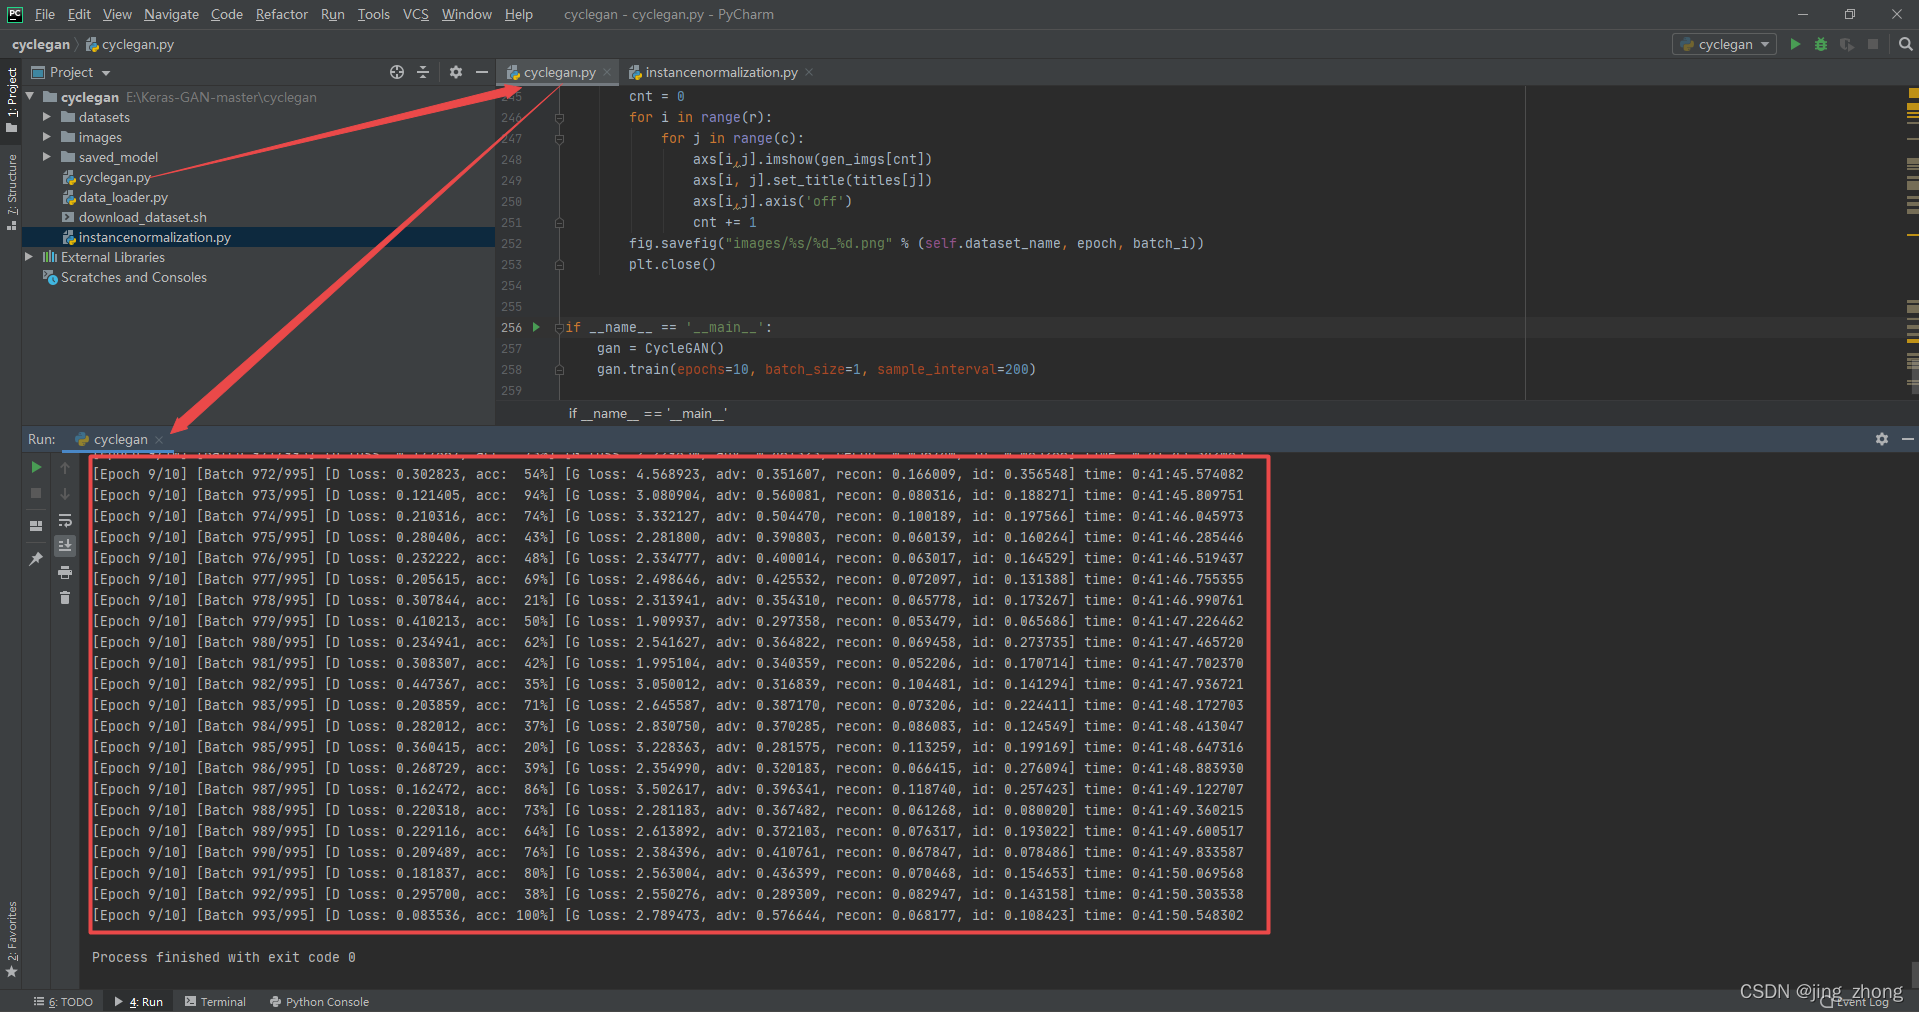
Task: Run cyclegan configuration from top toolbar
Action: pos(1795,44)
